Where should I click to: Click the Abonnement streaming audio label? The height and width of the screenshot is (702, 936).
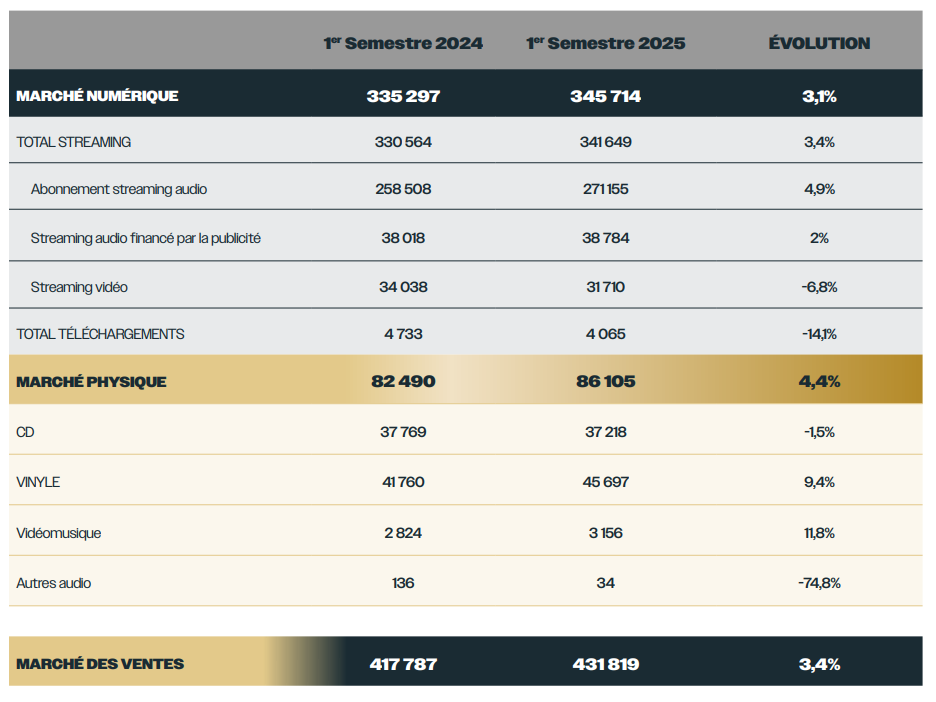tap(119, 188)
